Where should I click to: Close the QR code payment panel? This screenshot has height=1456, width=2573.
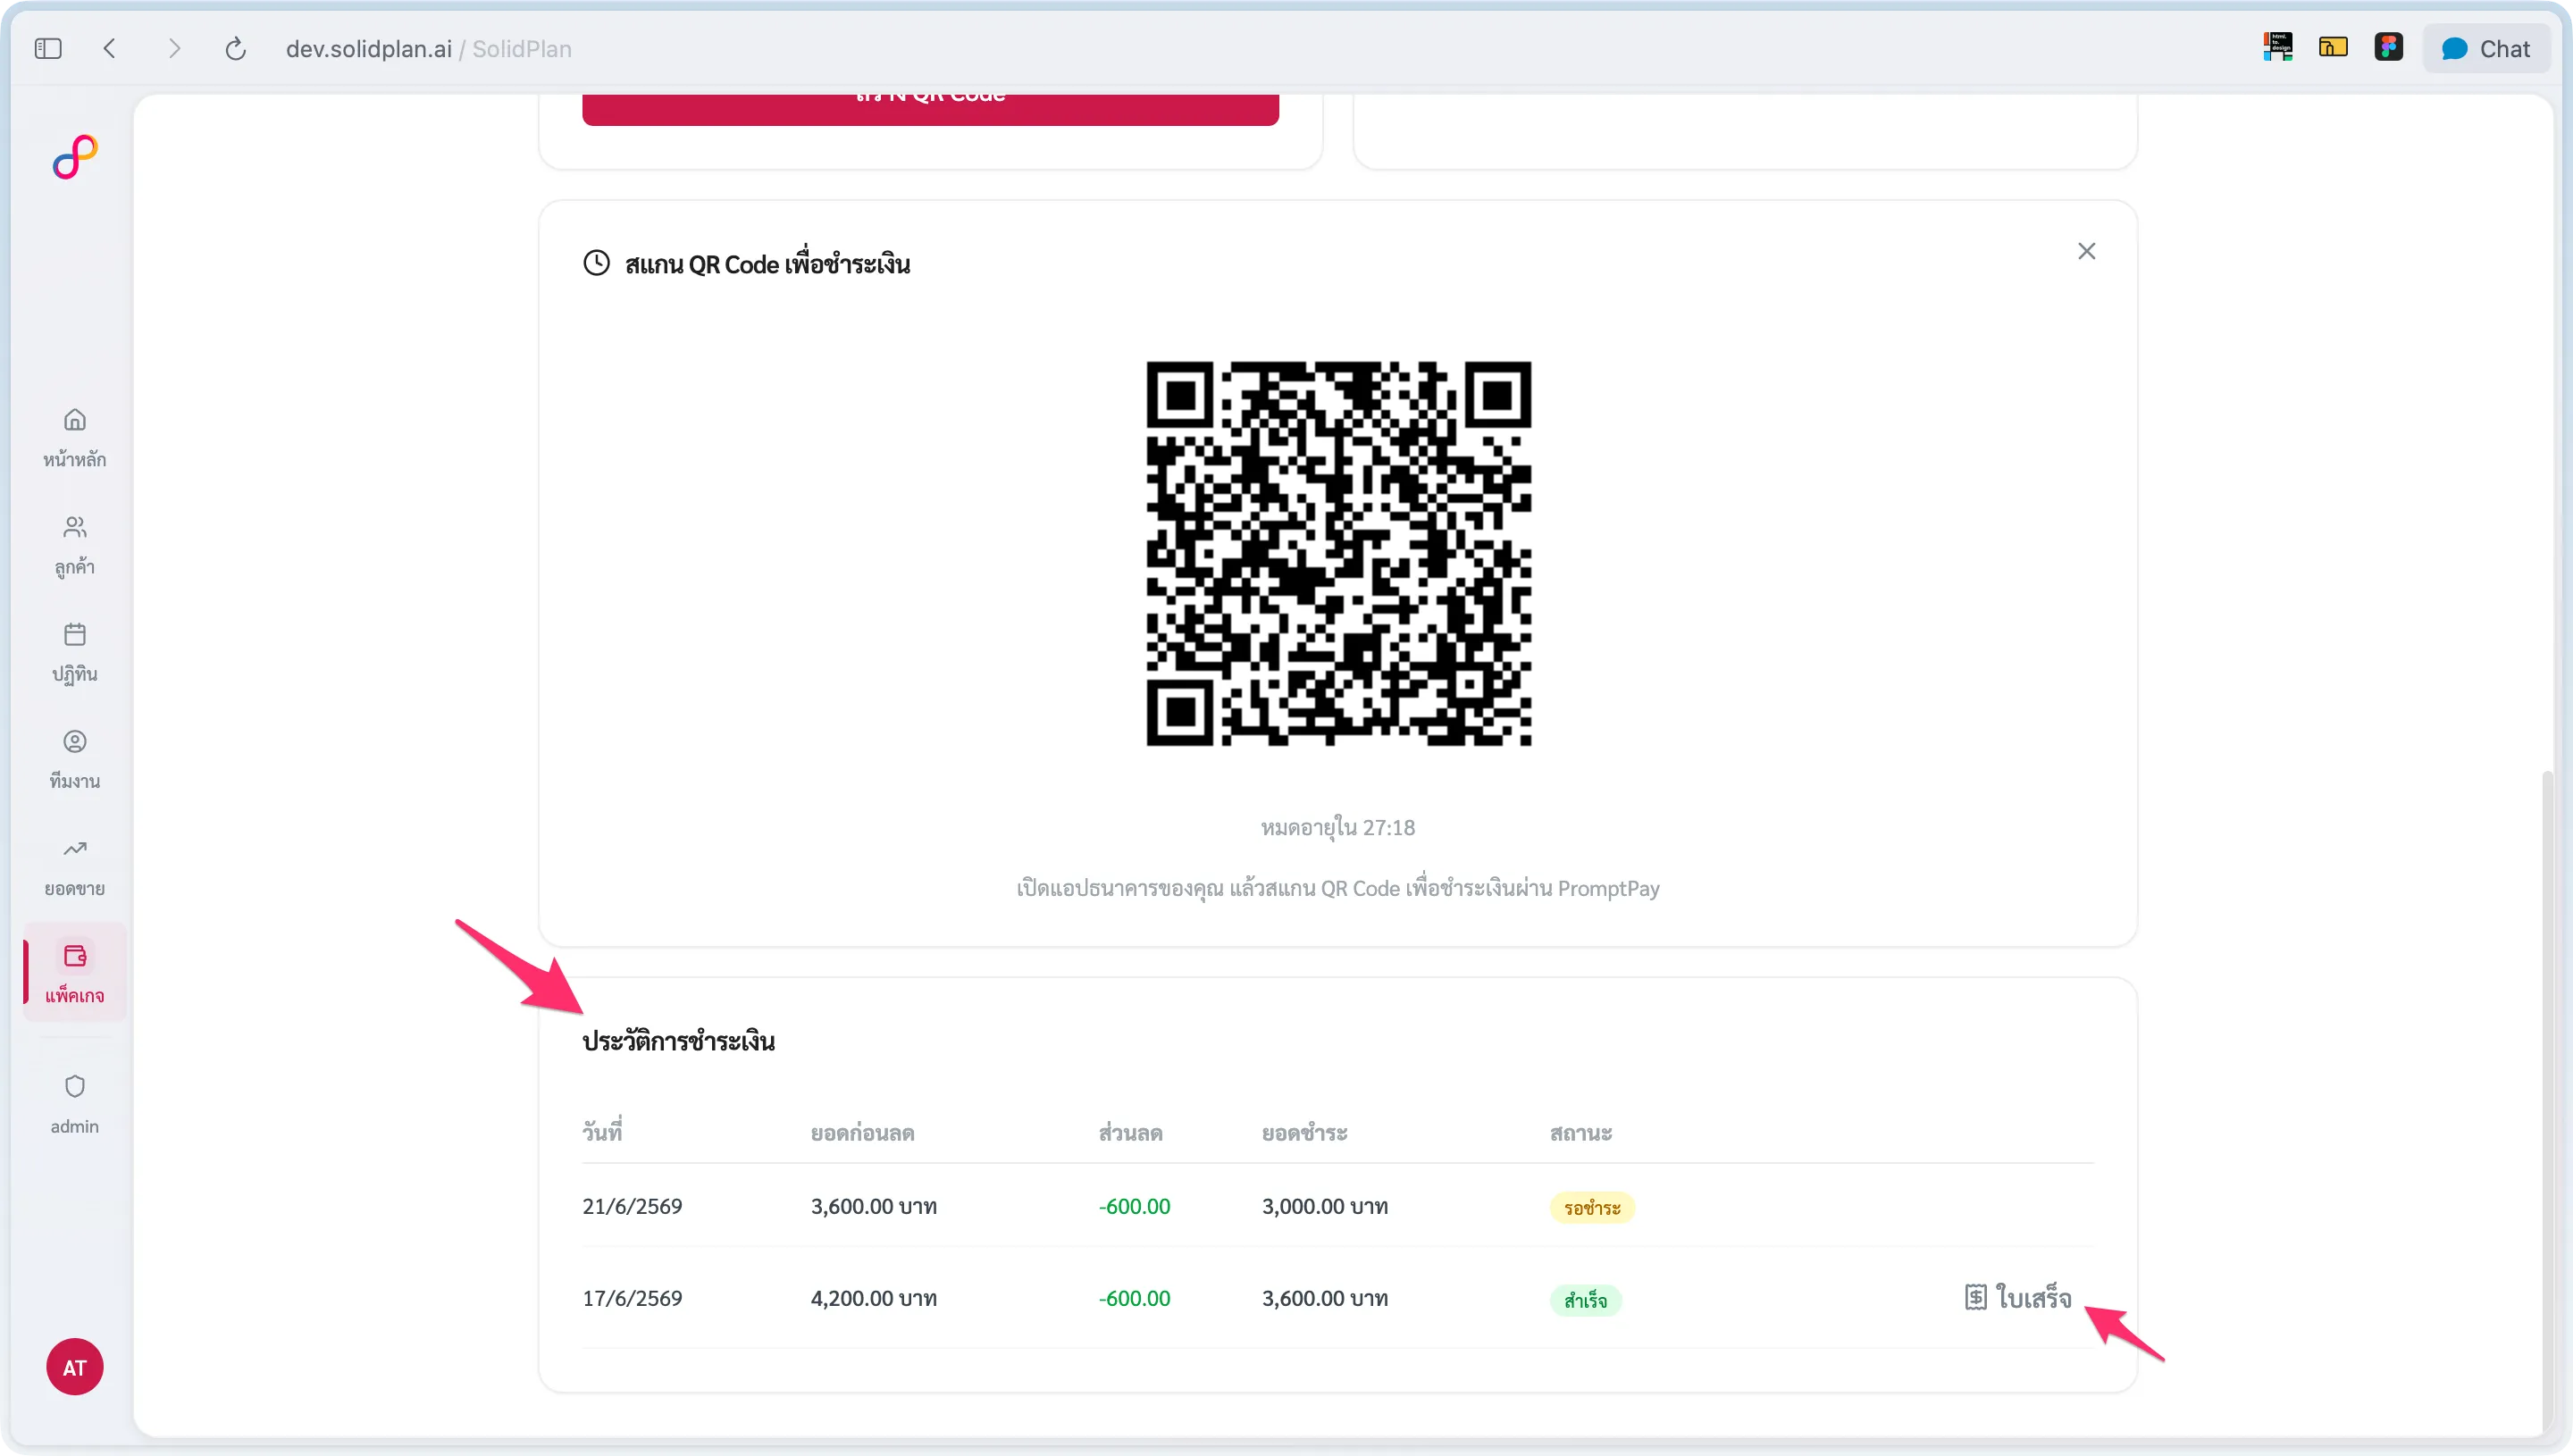pos(2086,251)
